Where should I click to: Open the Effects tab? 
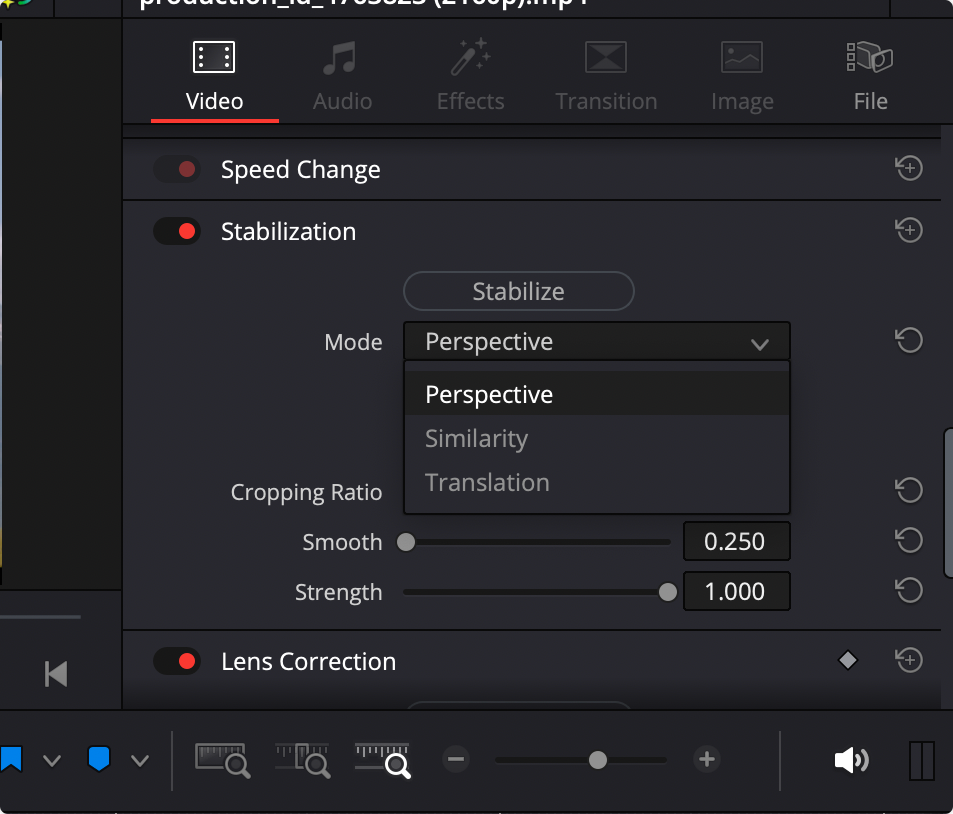[470, 75]
